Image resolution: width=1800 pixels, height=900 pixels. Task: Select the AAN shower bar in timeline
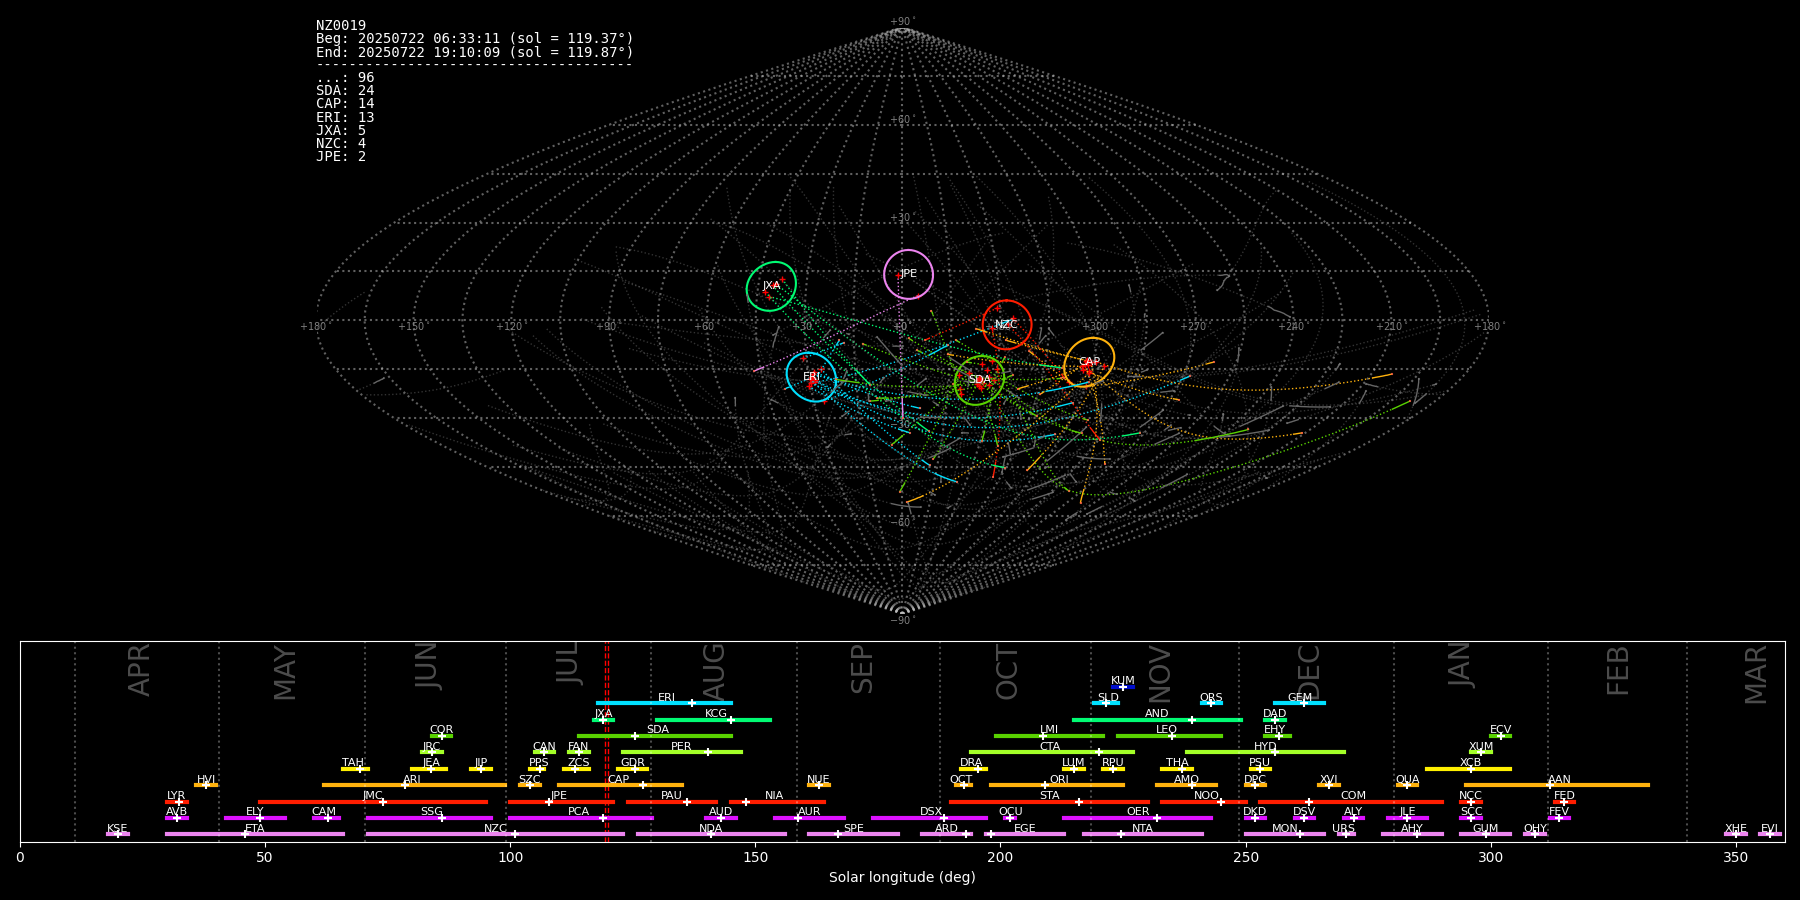1557,785
